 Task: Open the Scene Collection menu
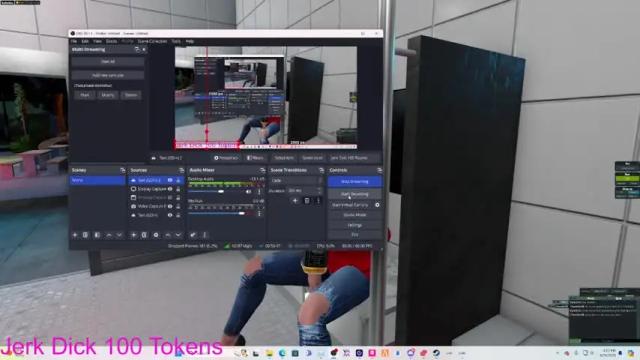coord(152,41)
